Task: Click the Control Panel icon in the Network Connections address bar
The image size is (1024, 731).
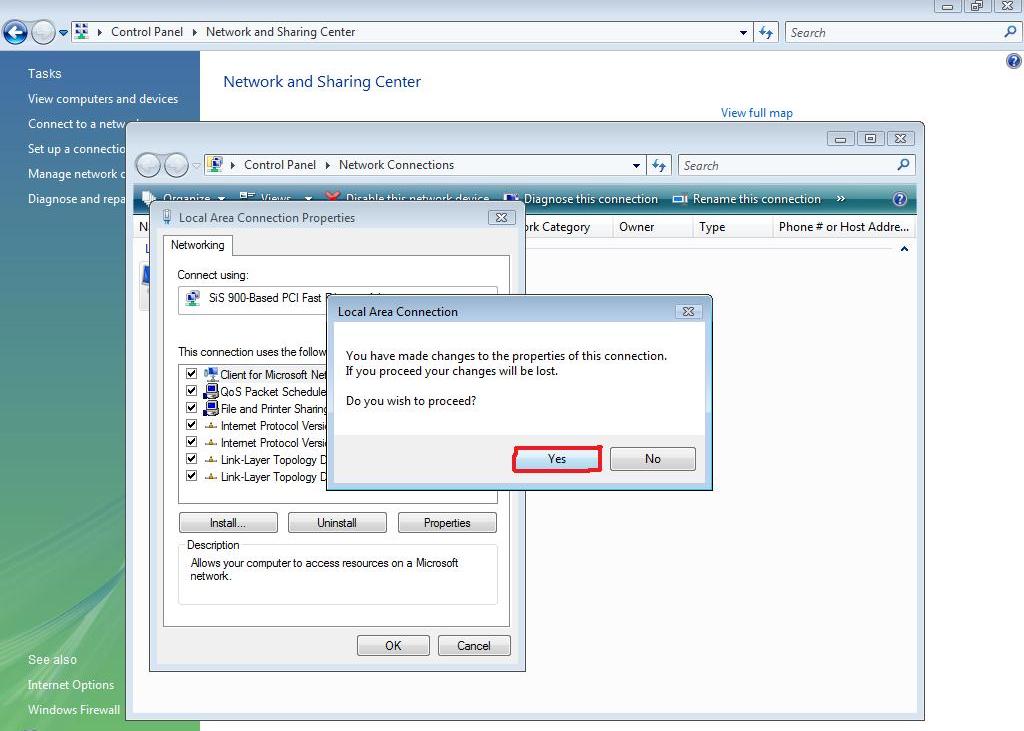Action: [x=215, y=165]
